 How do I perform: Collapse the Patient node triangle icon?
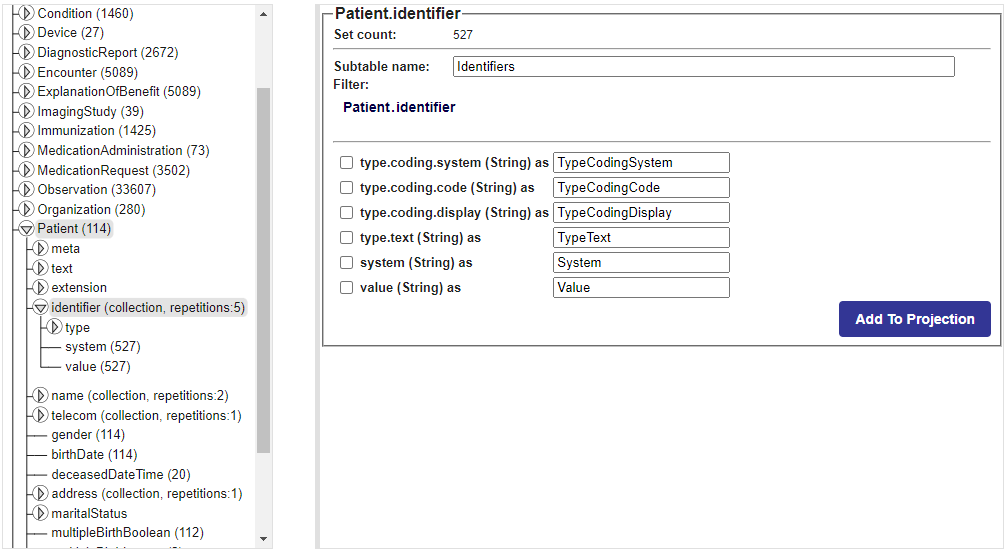26,229
